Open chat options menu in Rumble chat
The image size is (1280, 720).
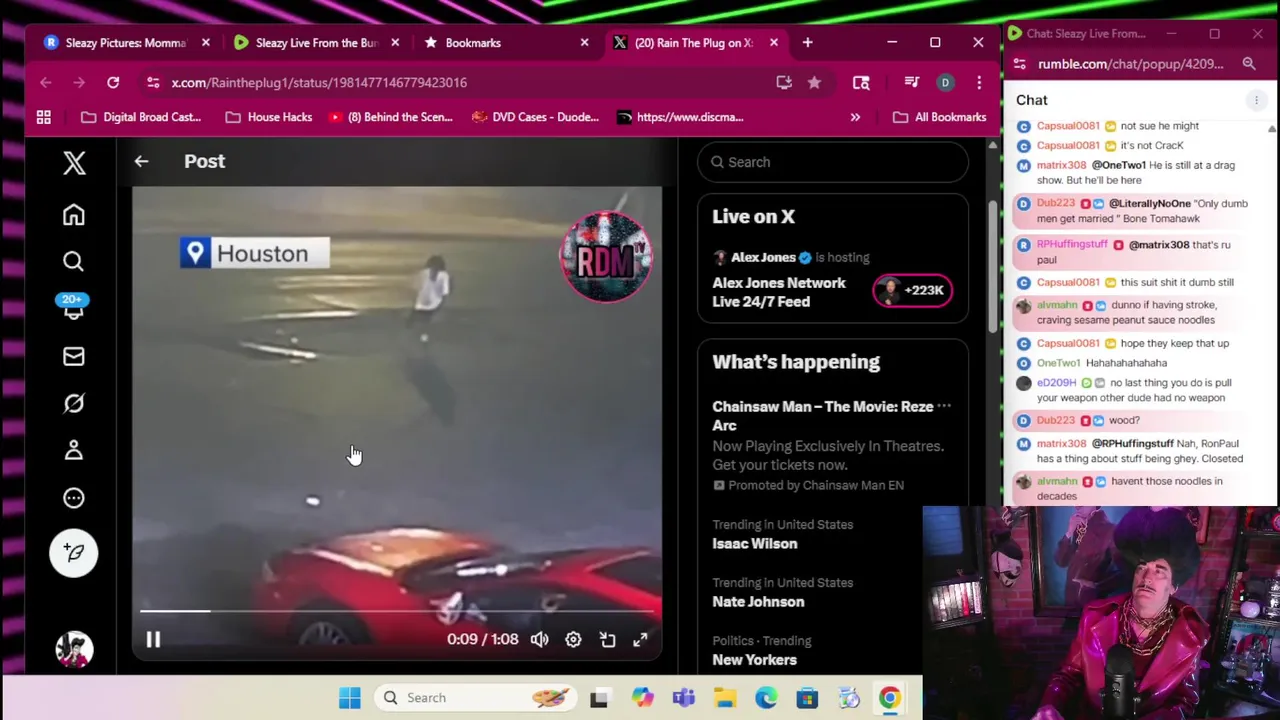(x=1257, y=100)
